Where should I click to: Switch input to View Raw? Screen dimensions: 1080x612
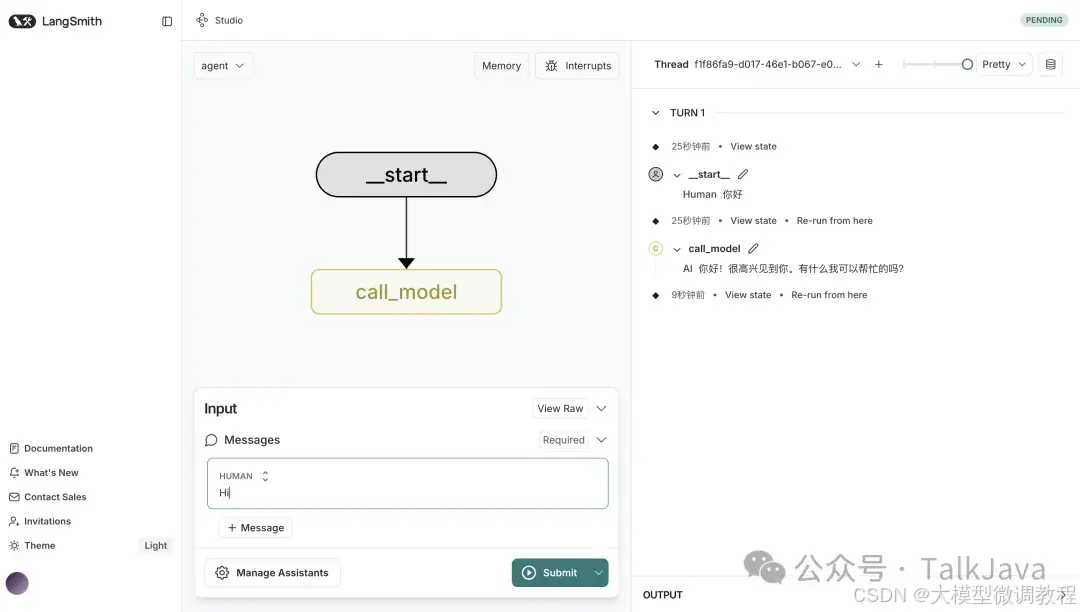point(560,408)
